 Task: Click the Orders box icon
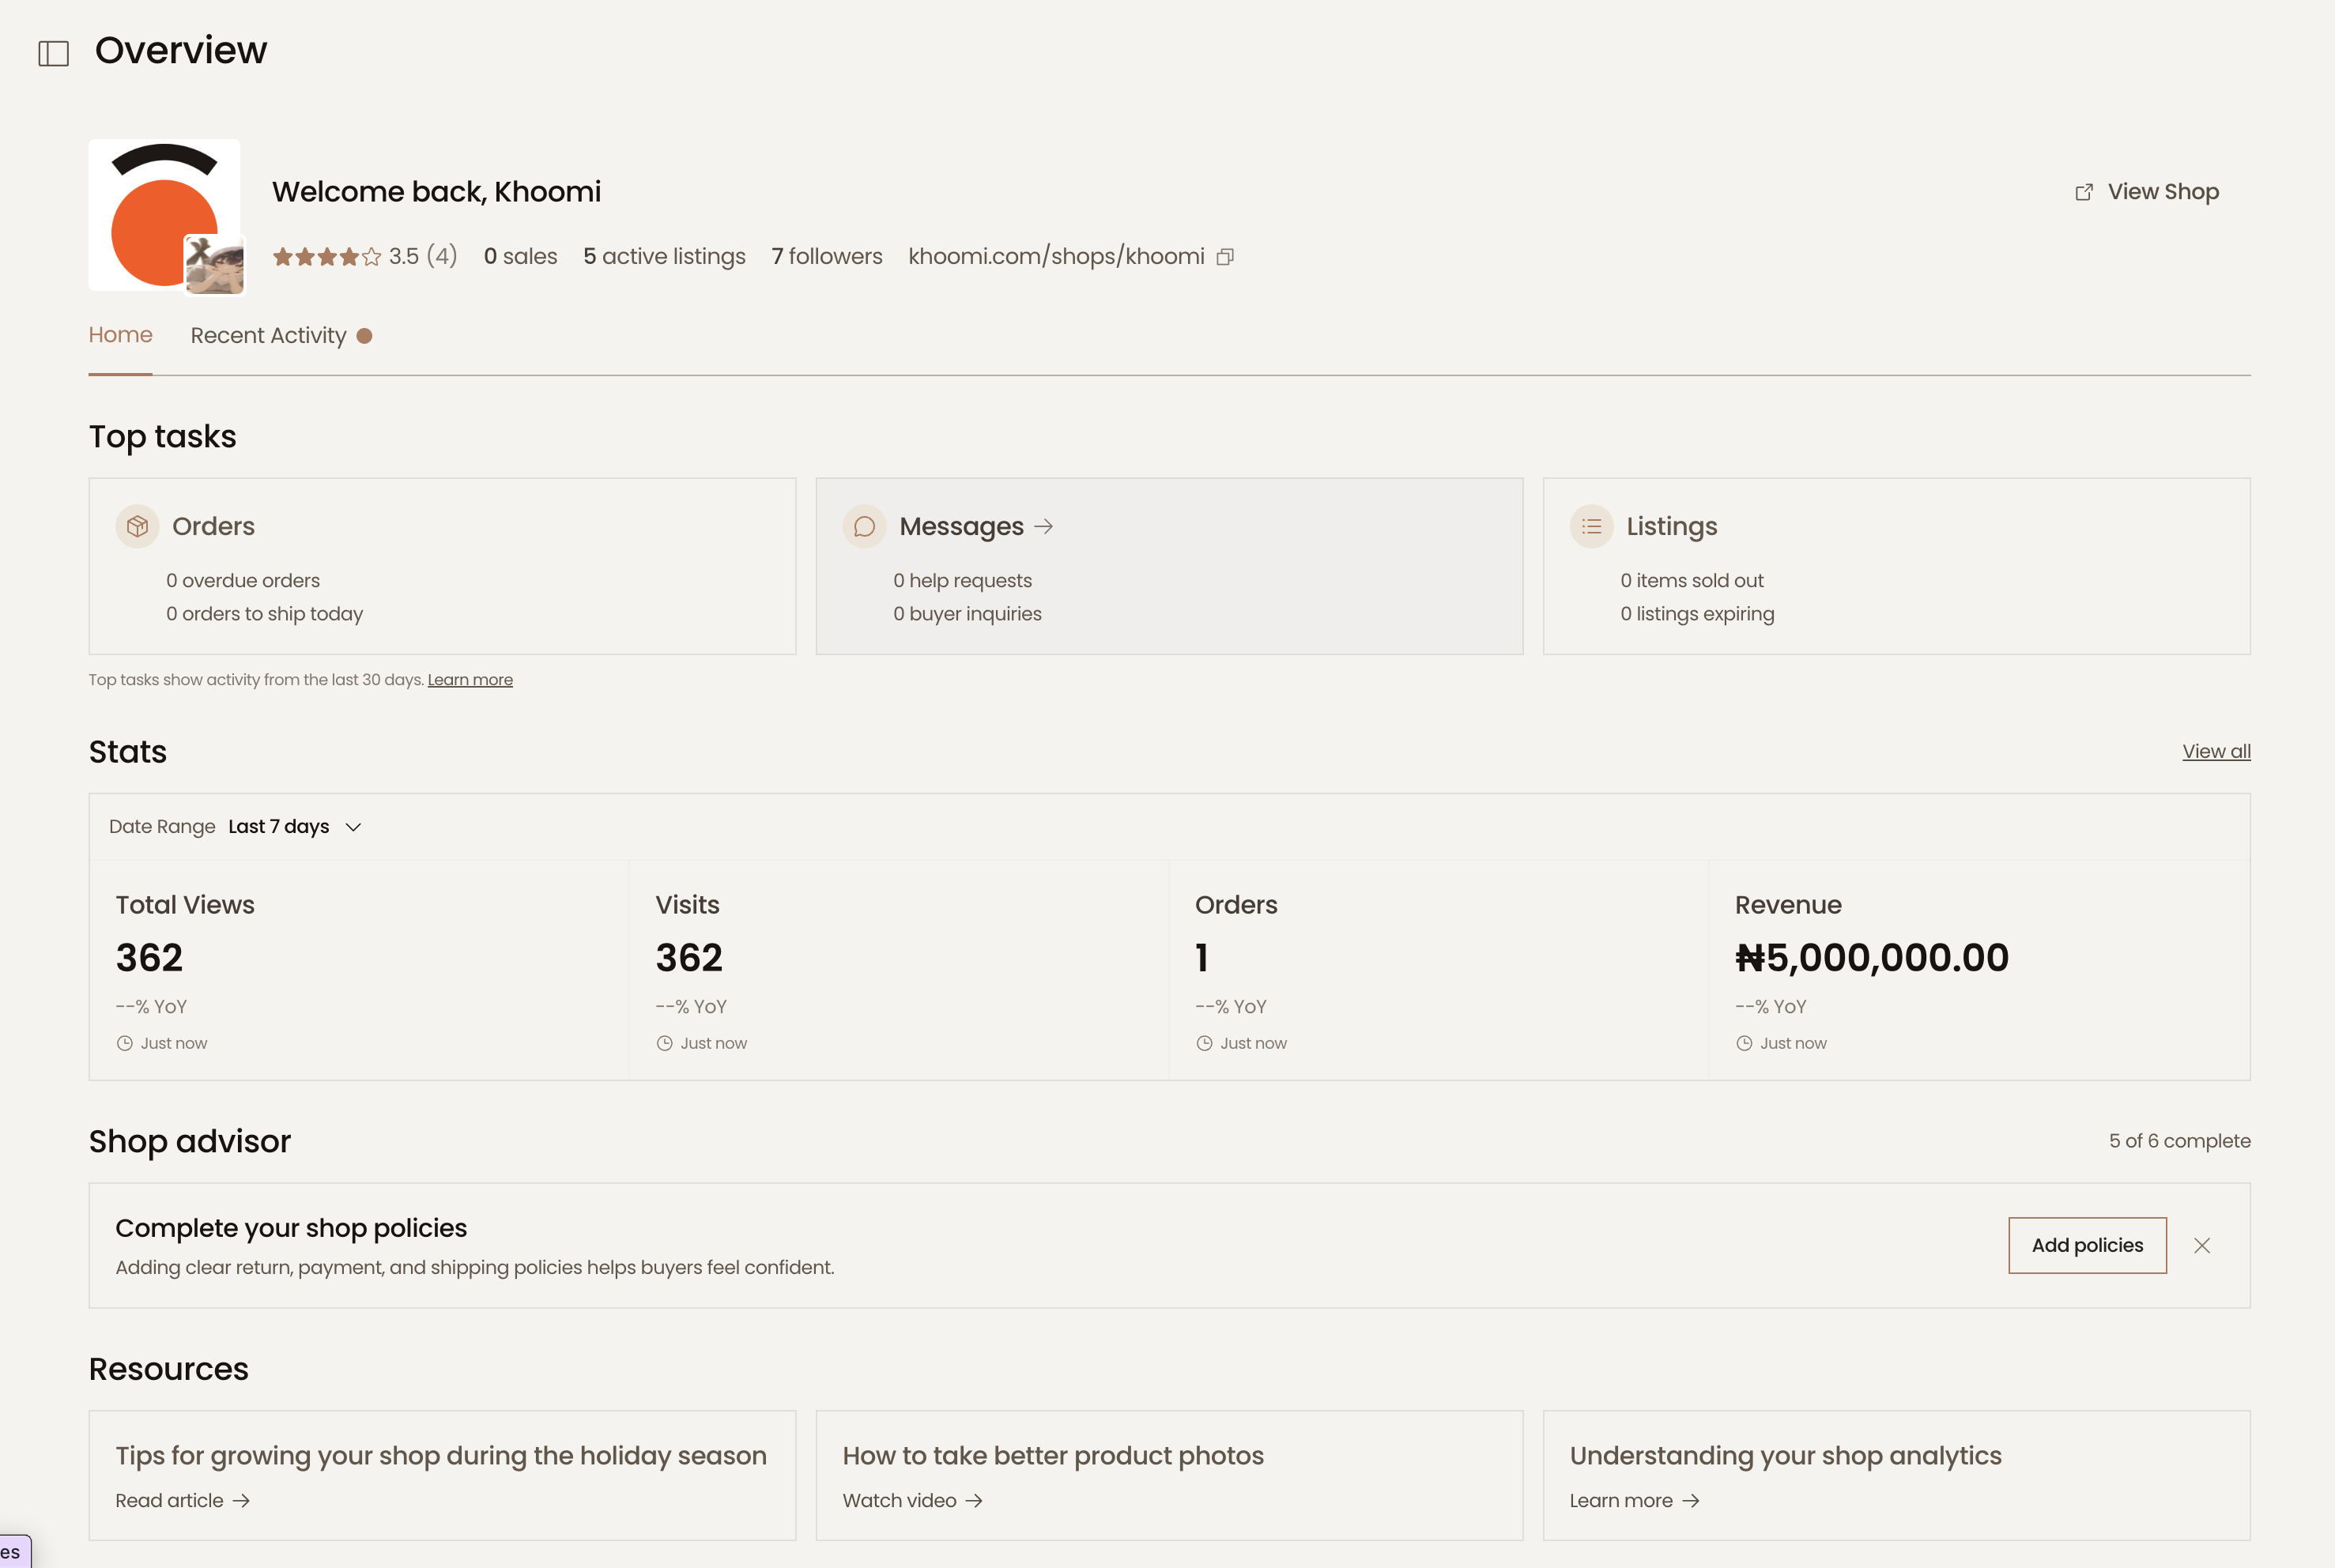138,526
